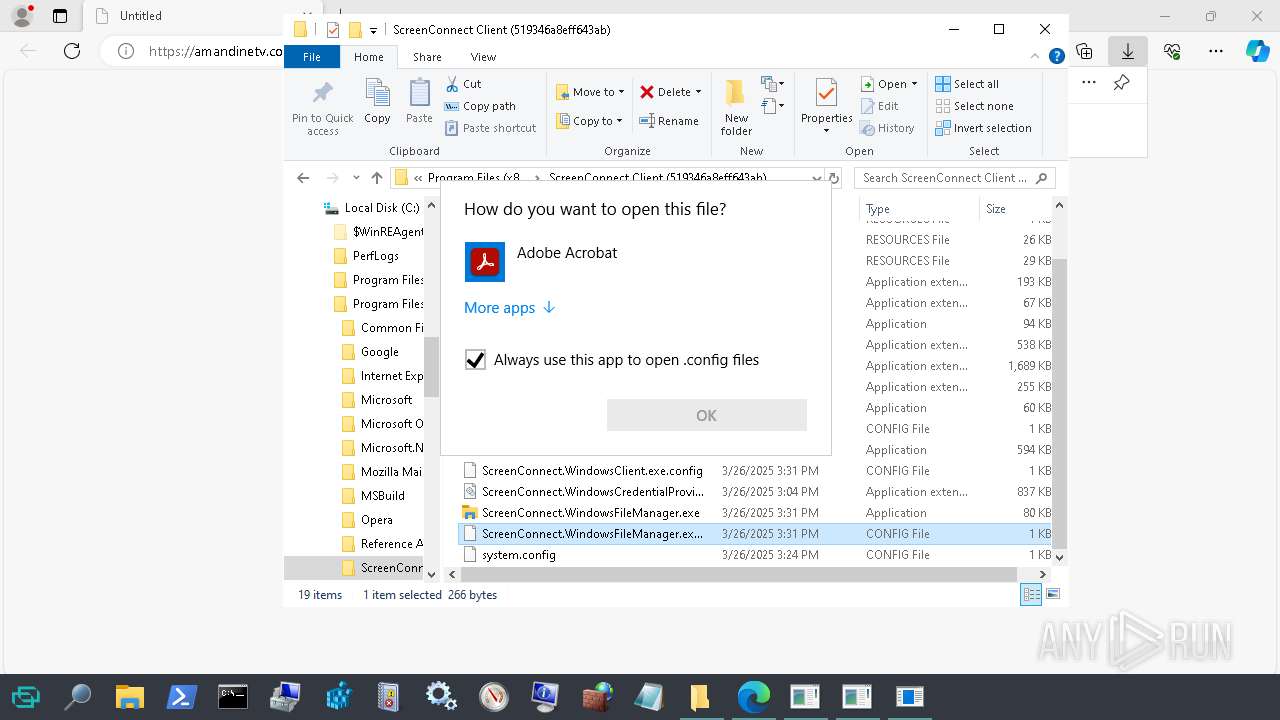Image resolution: width=1280 pixels, height=720 pixels.
Task: Switch to the Home ribbon tab
Action: 368,57
